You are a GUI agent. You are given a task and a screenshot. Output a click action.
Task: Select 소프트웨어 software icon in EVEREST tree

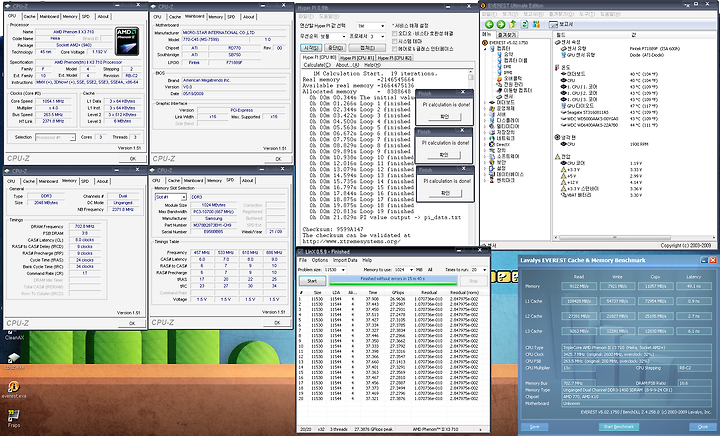[x=492, y=156]
